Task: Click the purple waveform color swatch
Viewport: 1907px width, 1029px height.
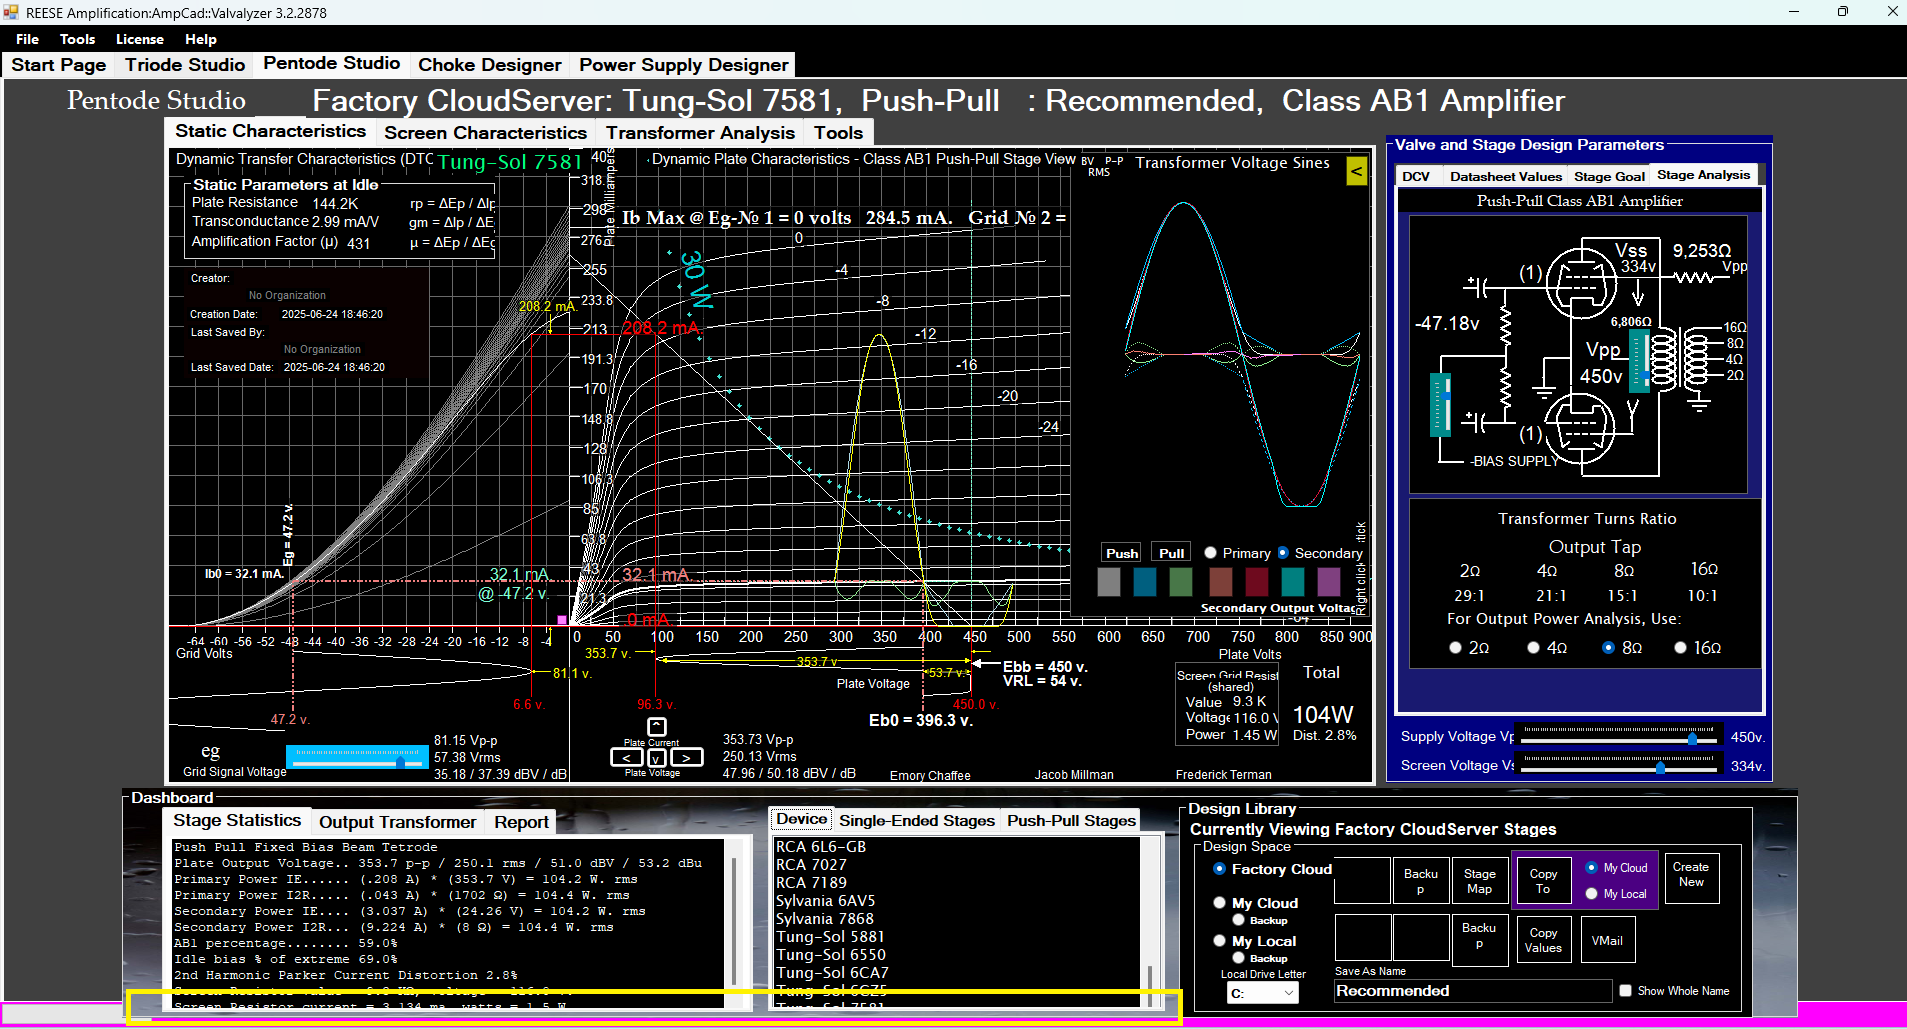Action: [x=1329, y=581]
